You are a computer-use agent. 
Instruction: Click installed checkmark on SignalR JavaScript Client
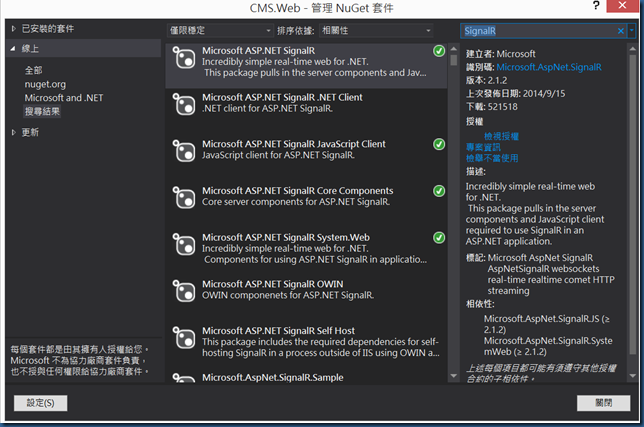pyautogui.click(x=439, y=144)
